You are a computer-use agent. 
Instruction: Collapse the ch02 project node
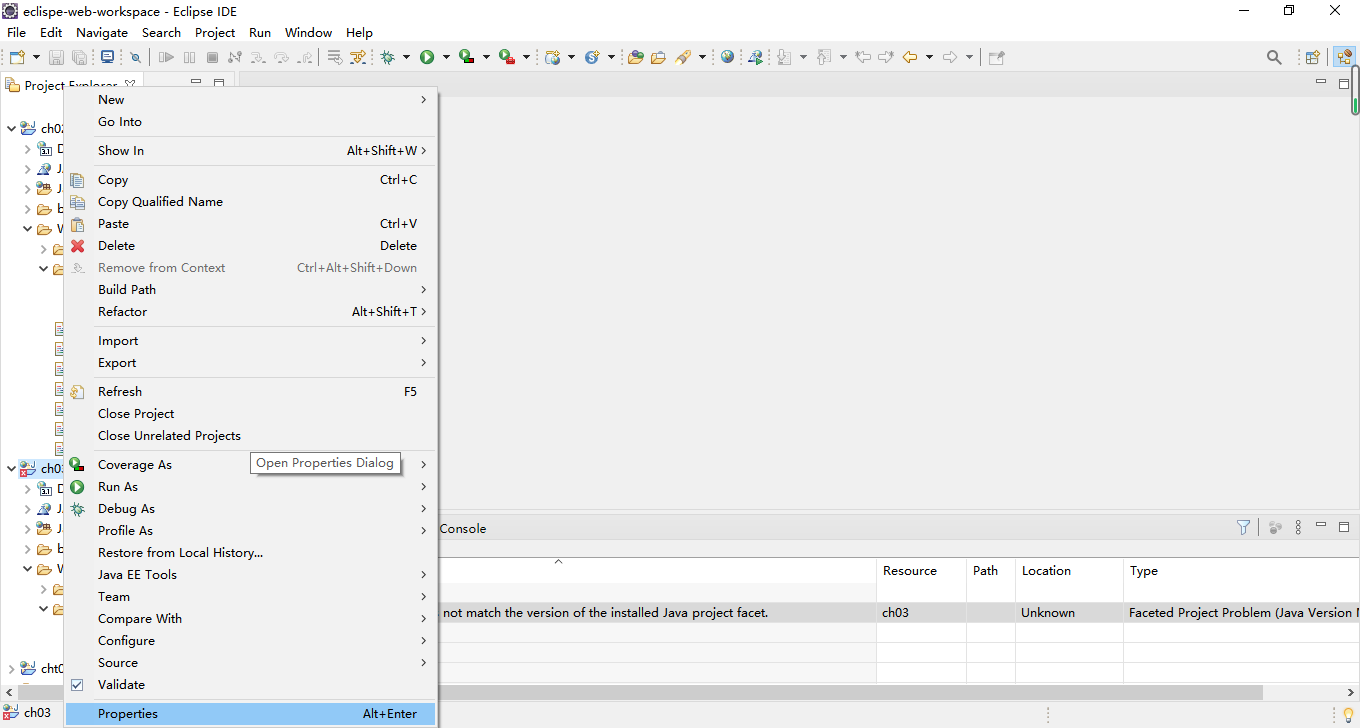click(11, 128)
